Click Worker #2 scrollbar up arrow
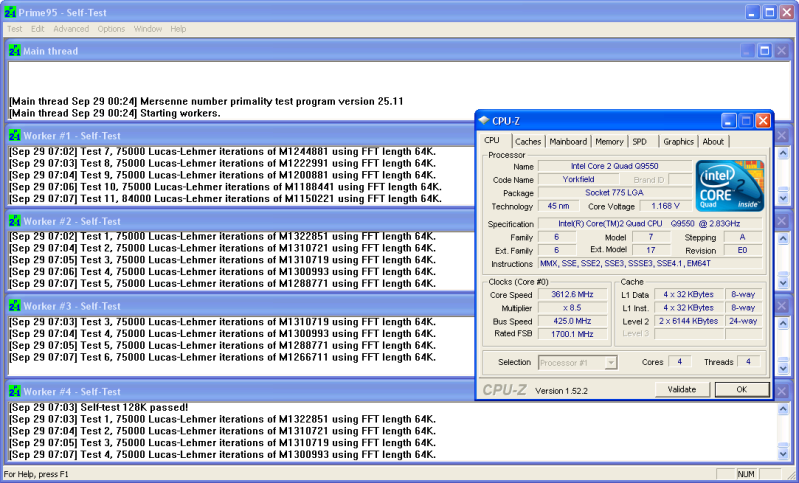Image resolution: width=799 pixels, height=483 pixels. [783, 238]
